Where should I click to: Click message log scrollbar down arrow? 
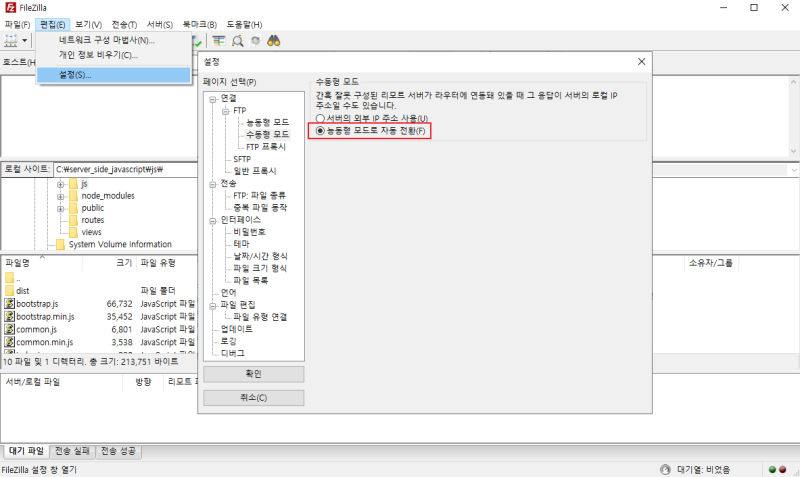(793, 151)
